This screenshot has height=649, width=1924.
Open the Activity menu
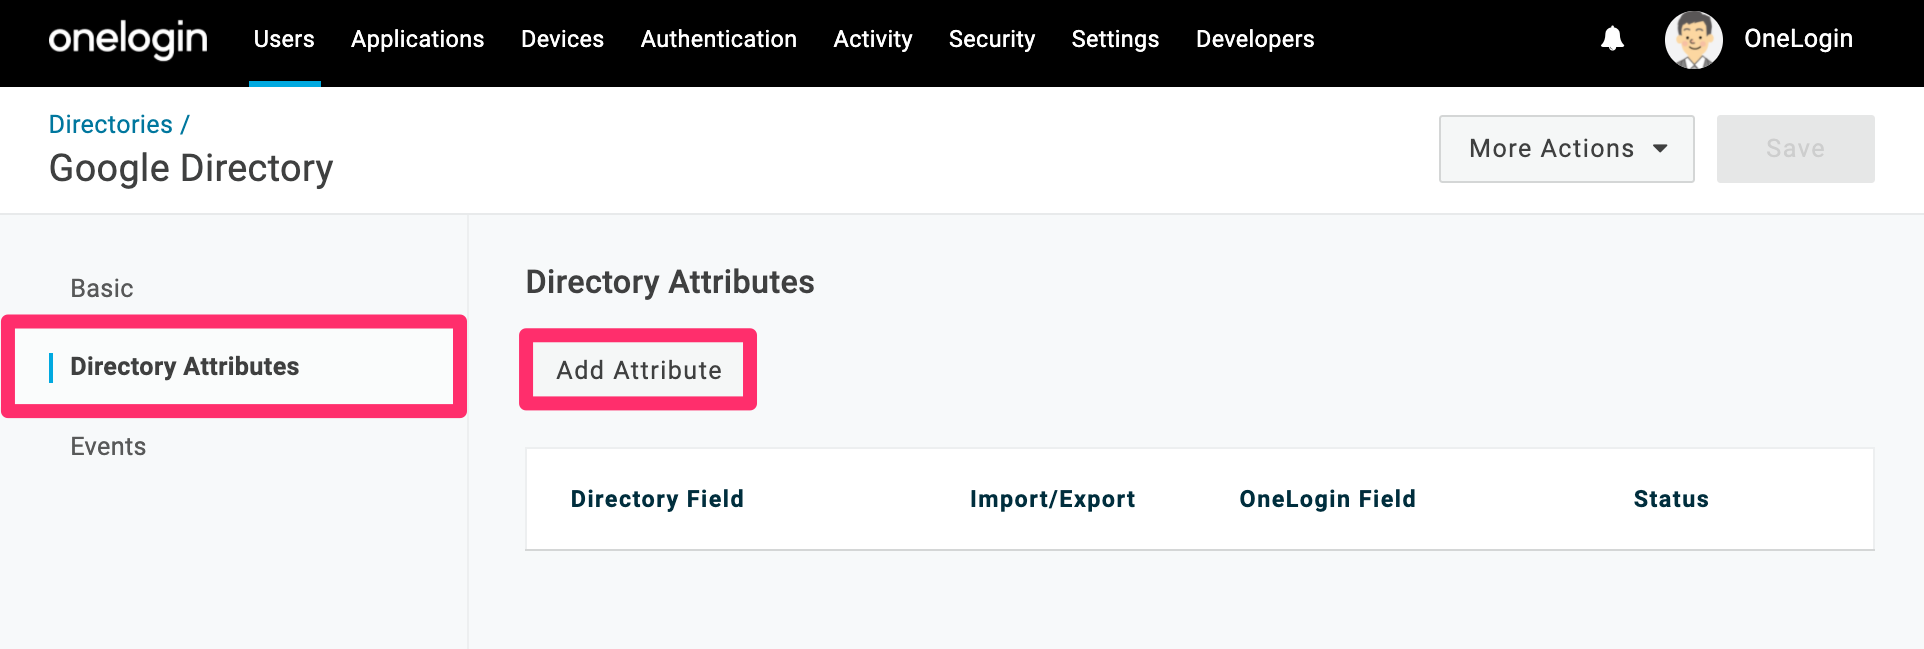point(873,39)
